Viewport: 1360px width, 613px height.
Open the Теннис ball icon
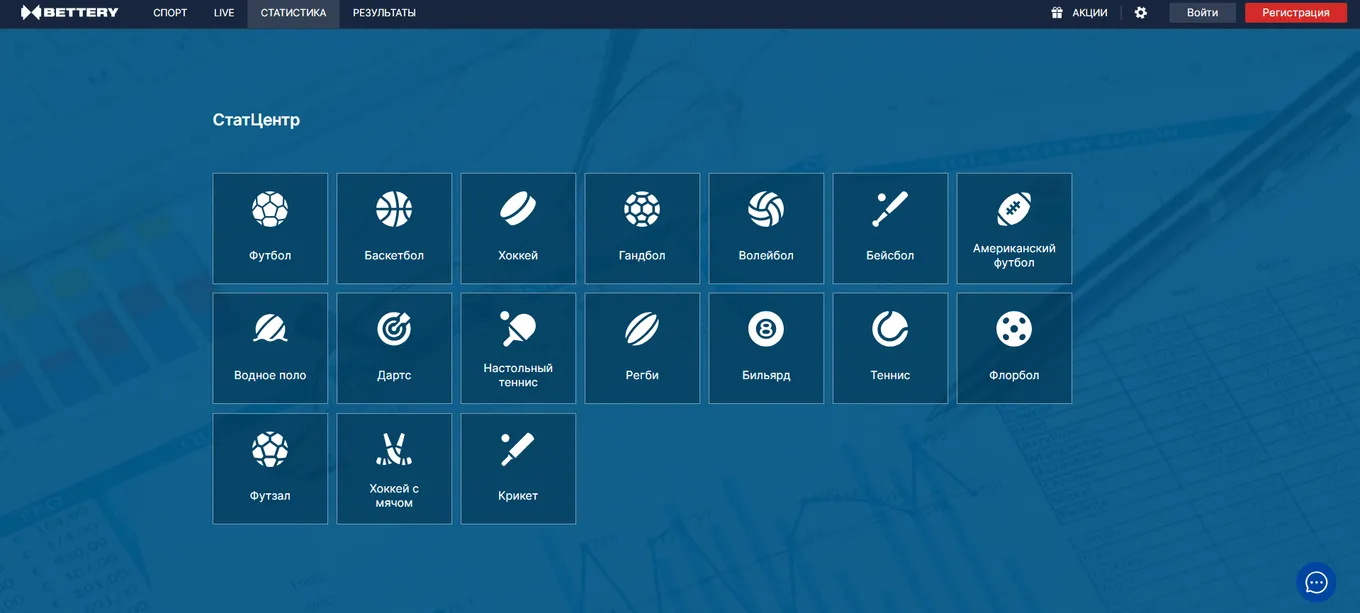(x=890, y=329)
